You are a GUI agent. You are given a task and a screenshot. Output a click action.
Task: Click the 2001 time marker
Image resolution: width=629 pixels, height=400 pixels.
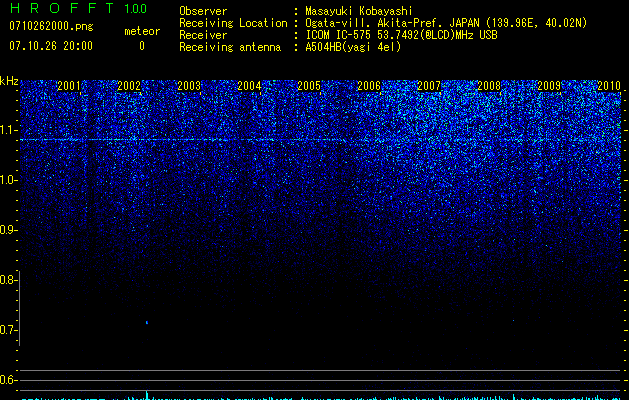(x=69, y=85)
